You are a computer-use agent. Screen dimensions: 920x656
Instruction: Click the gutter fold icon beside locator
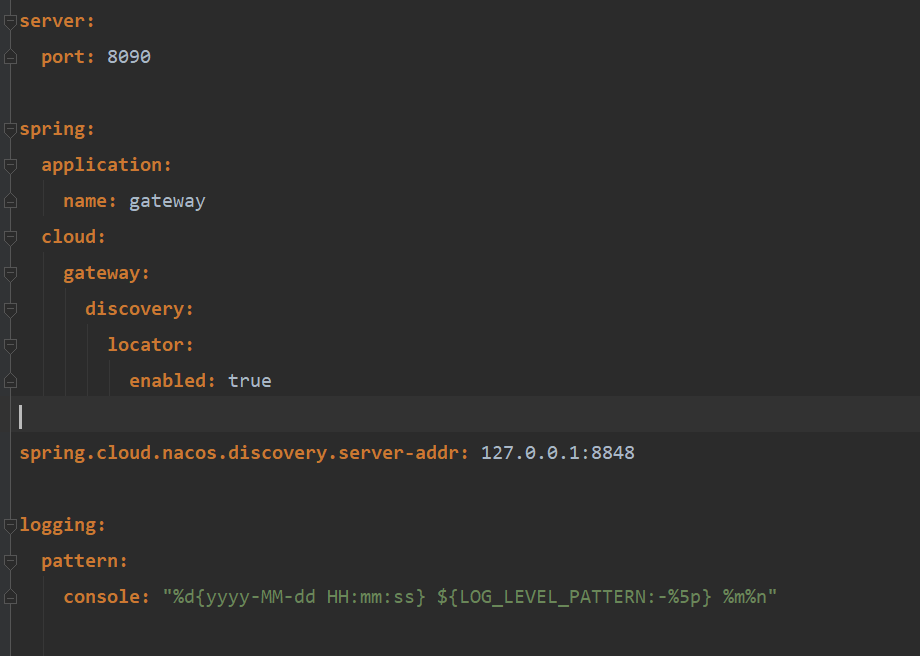(x=9, y=344)
